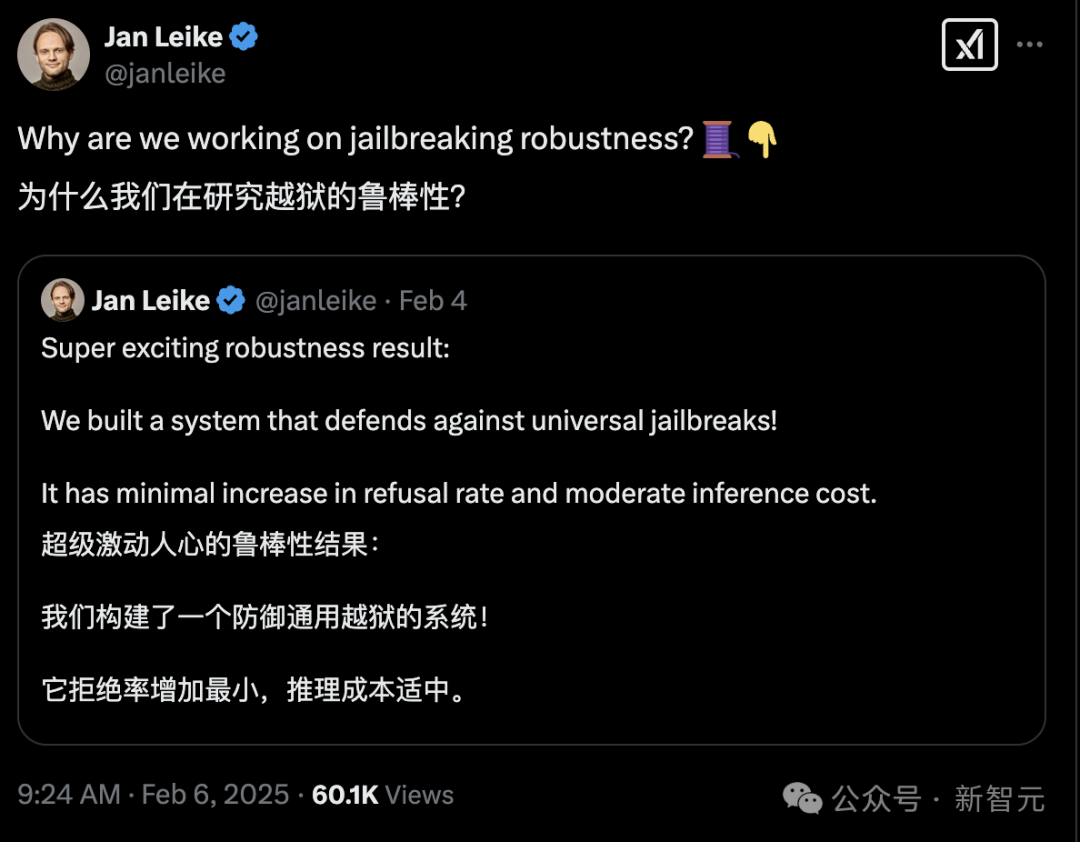Open the Feb 4 quoted tweet timestamp
Image resolution: width=1080 pixels, height=842 pixels.
click(432, 300)
